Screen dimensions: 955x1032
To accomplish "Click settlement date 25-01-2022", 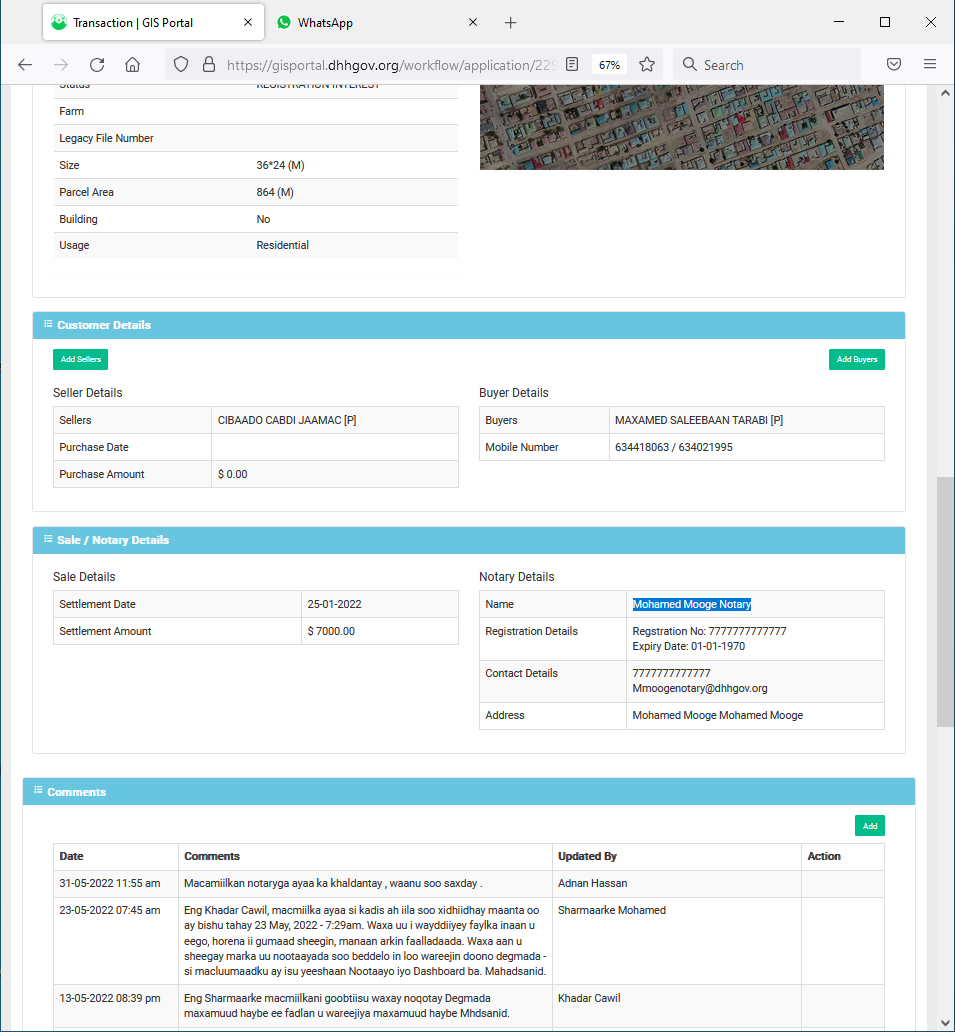I will tap(334, 604).
